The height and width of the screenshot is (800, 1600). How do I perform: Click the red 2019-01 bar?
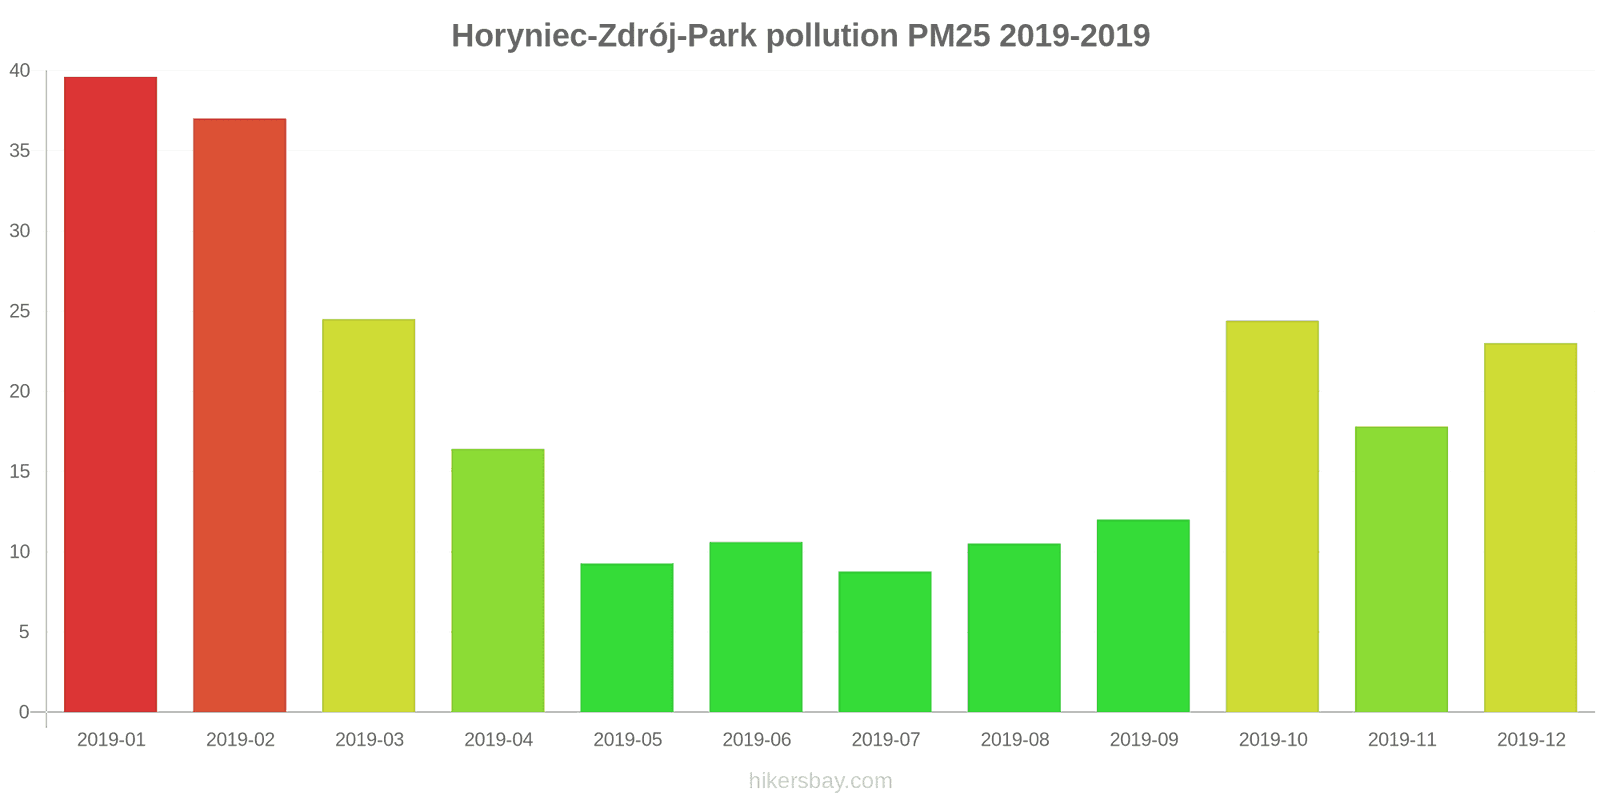110,395
